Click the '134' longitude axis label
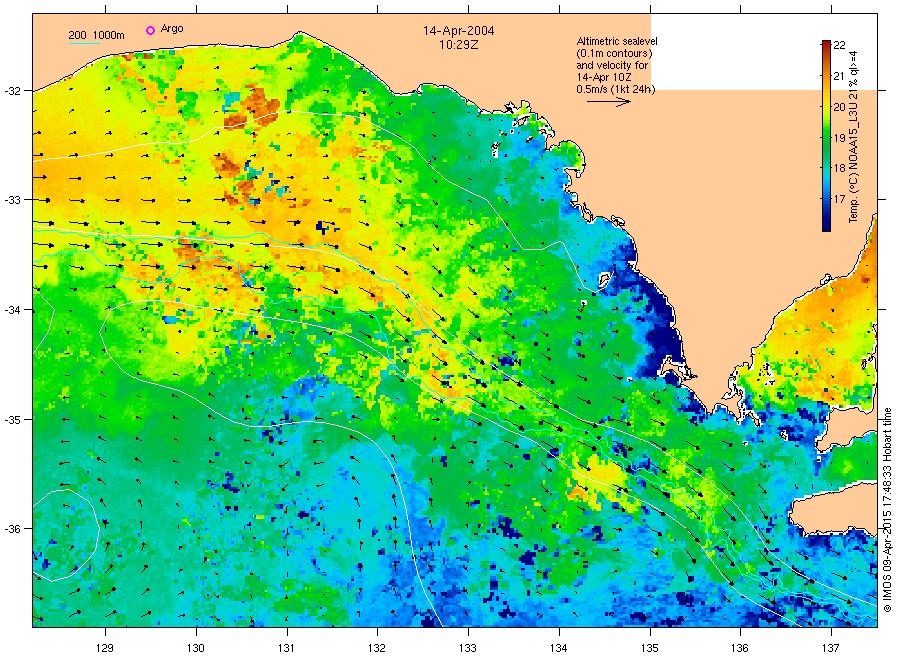This screenshot has width=900, height=660. click(558, 649)
